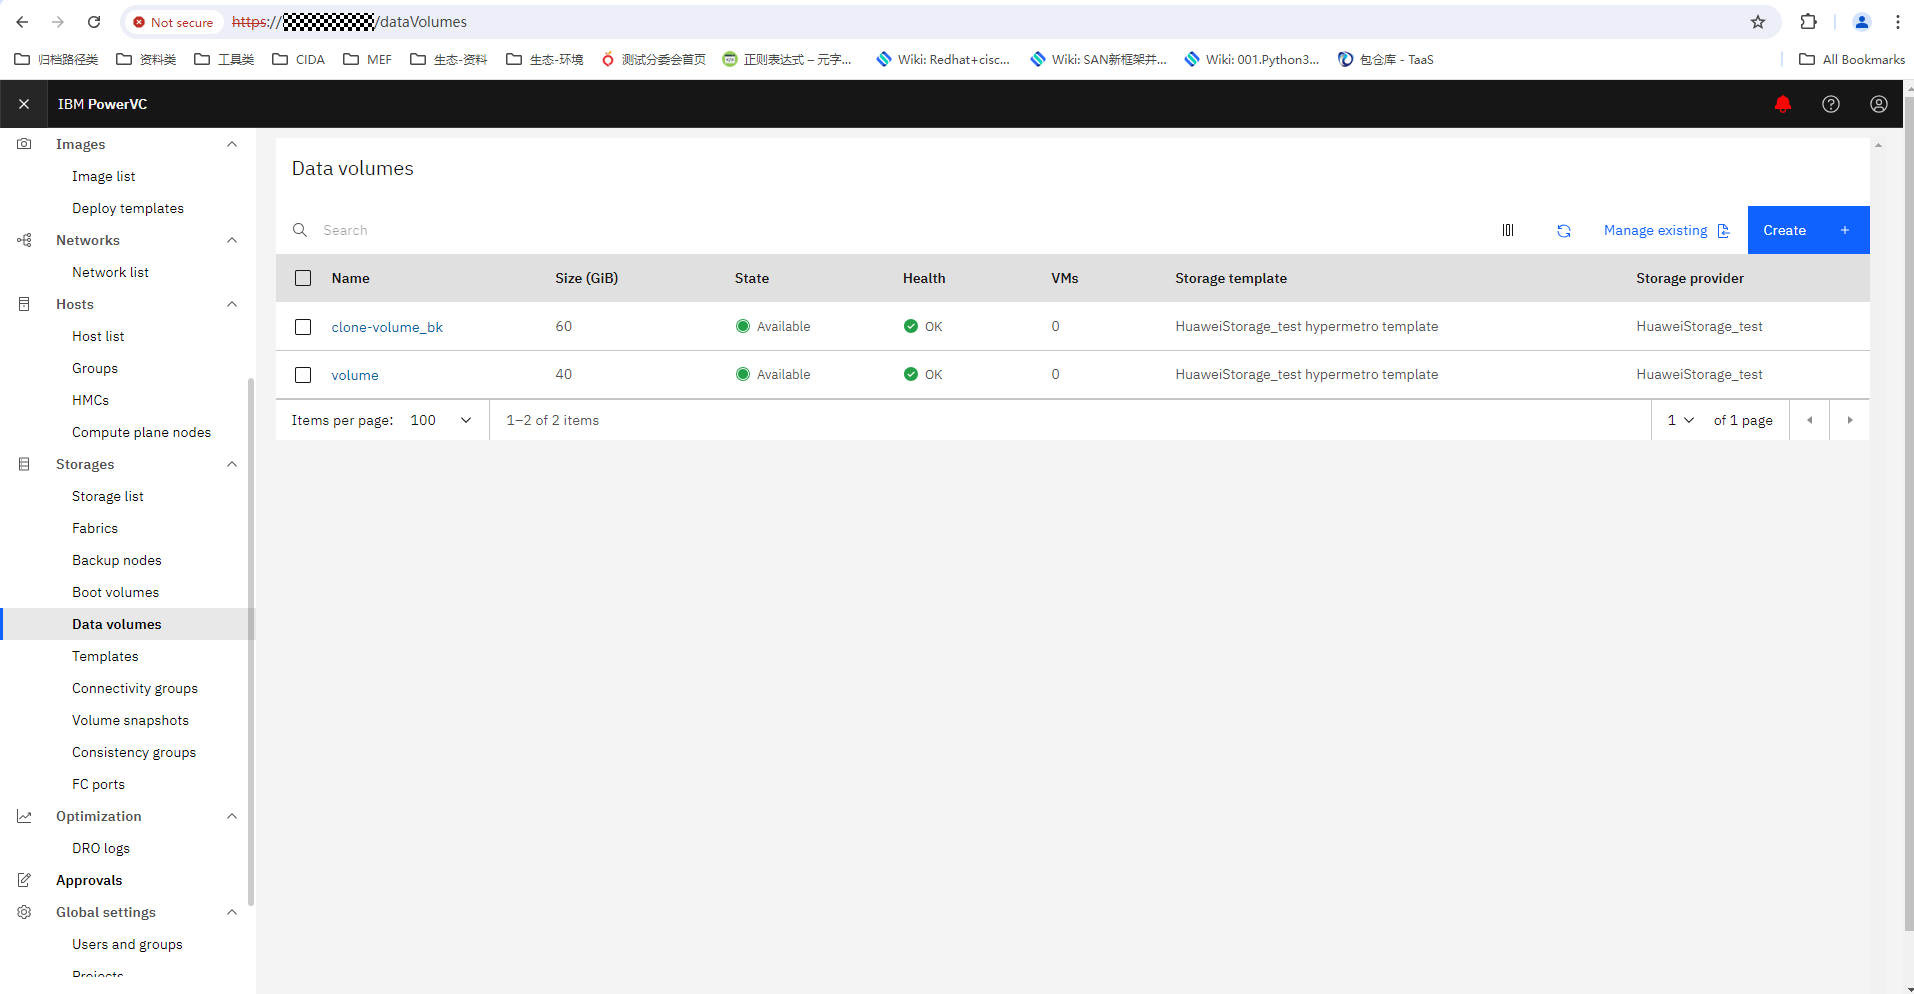1914x994 pixels.
Task: Click the Global settings gear icon
Action: click(24, 912)
